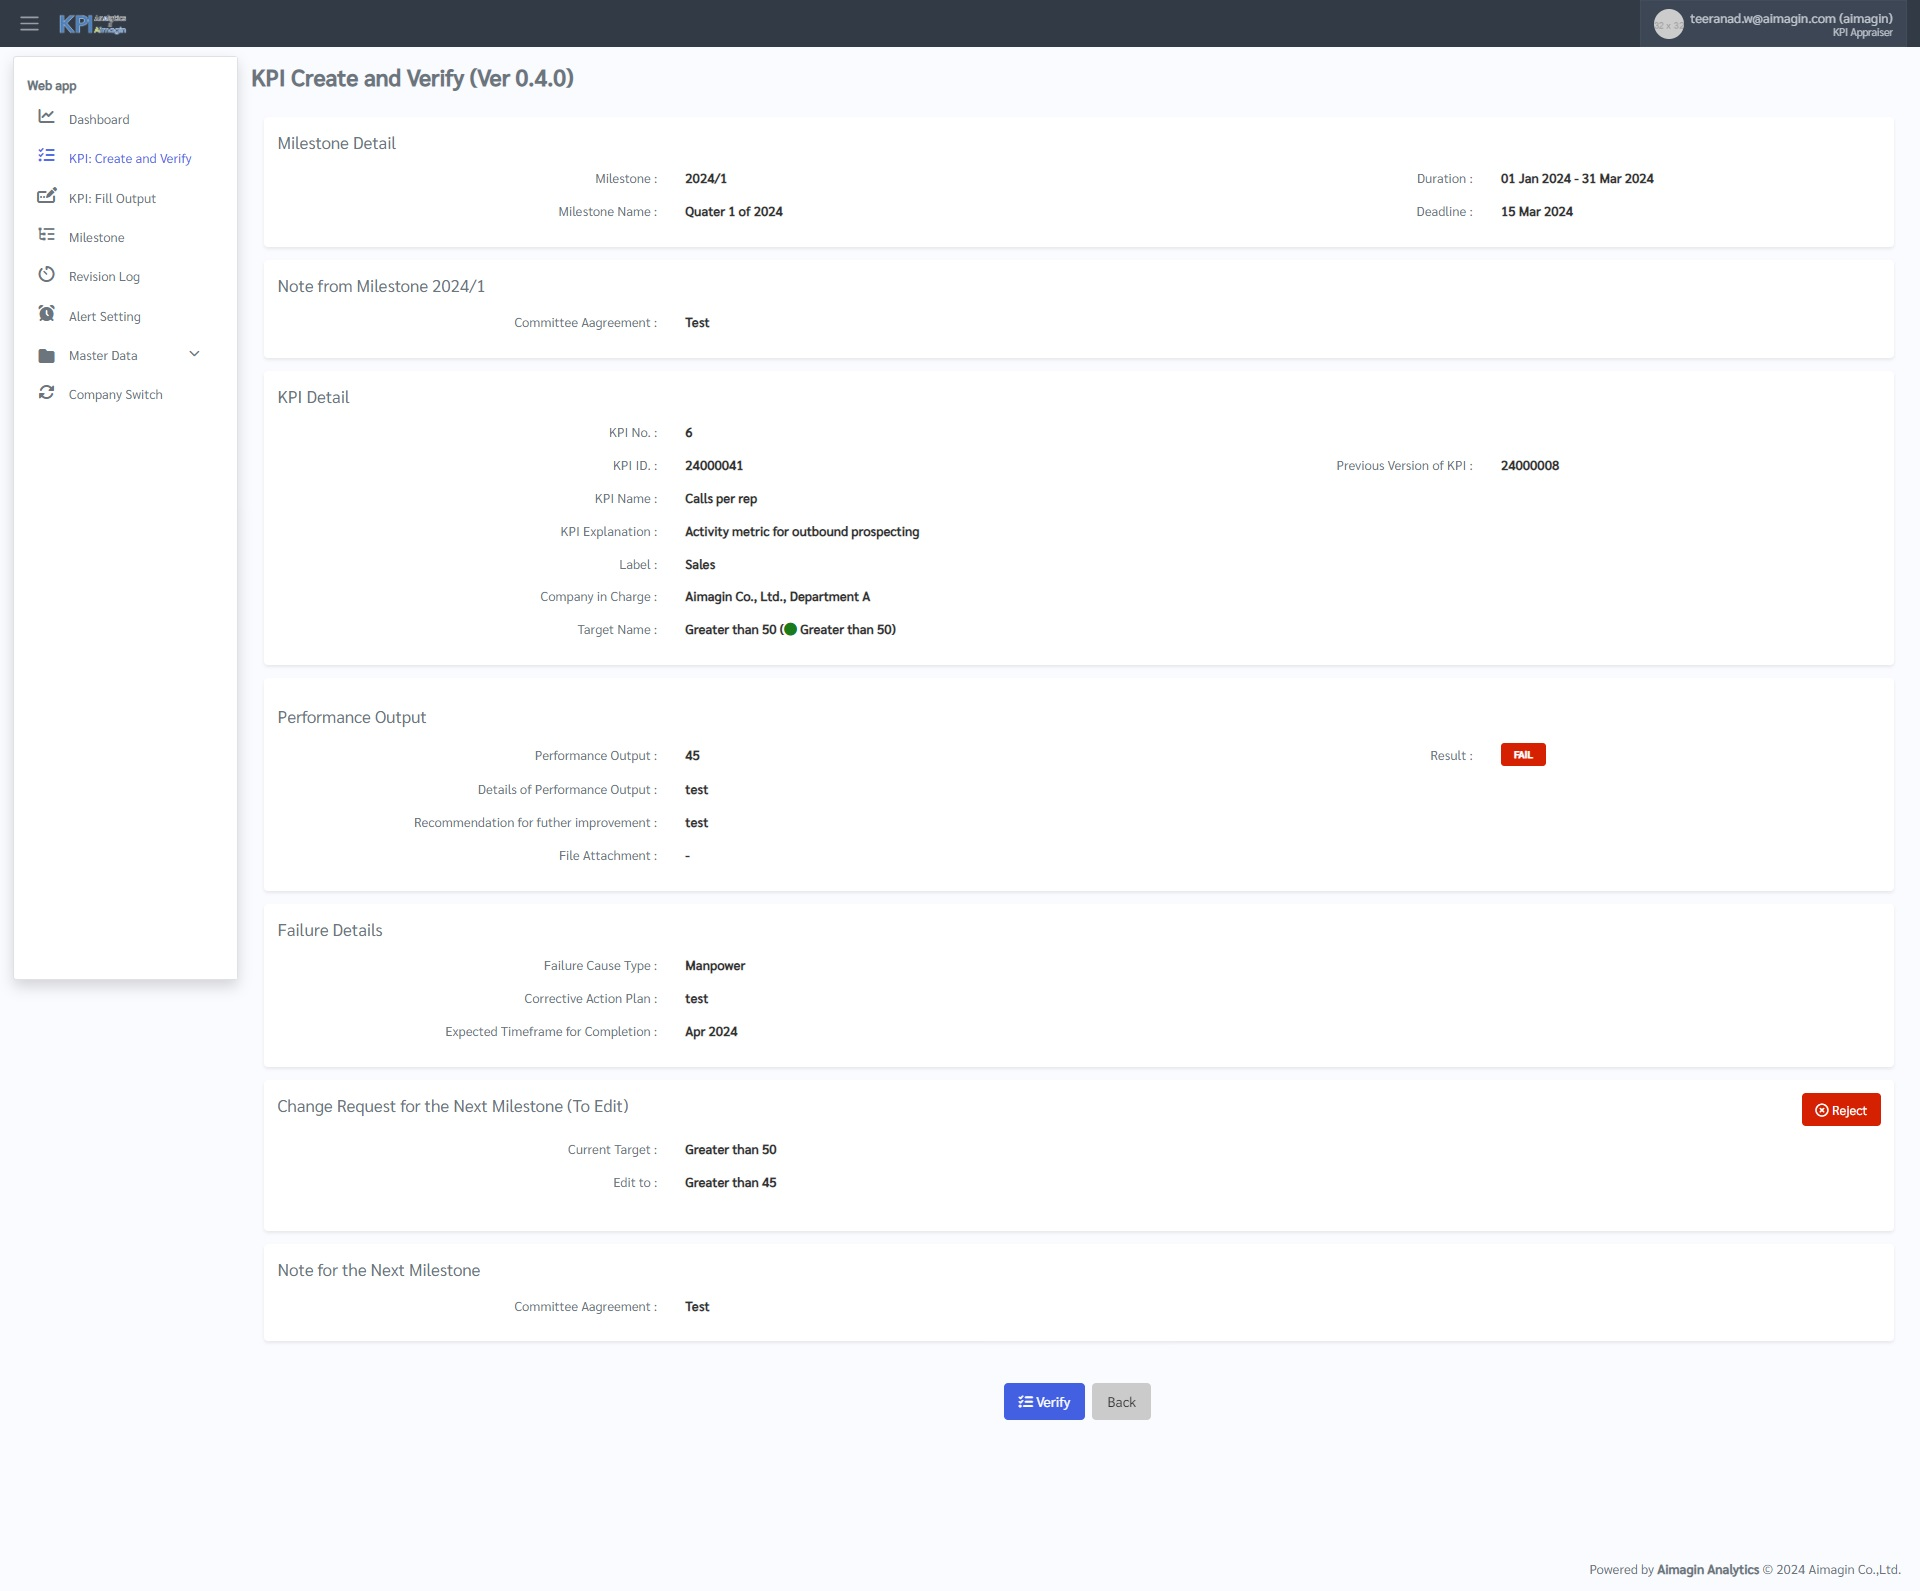Reject the change request
1920x1591 pixels.
[1840, 1110]
